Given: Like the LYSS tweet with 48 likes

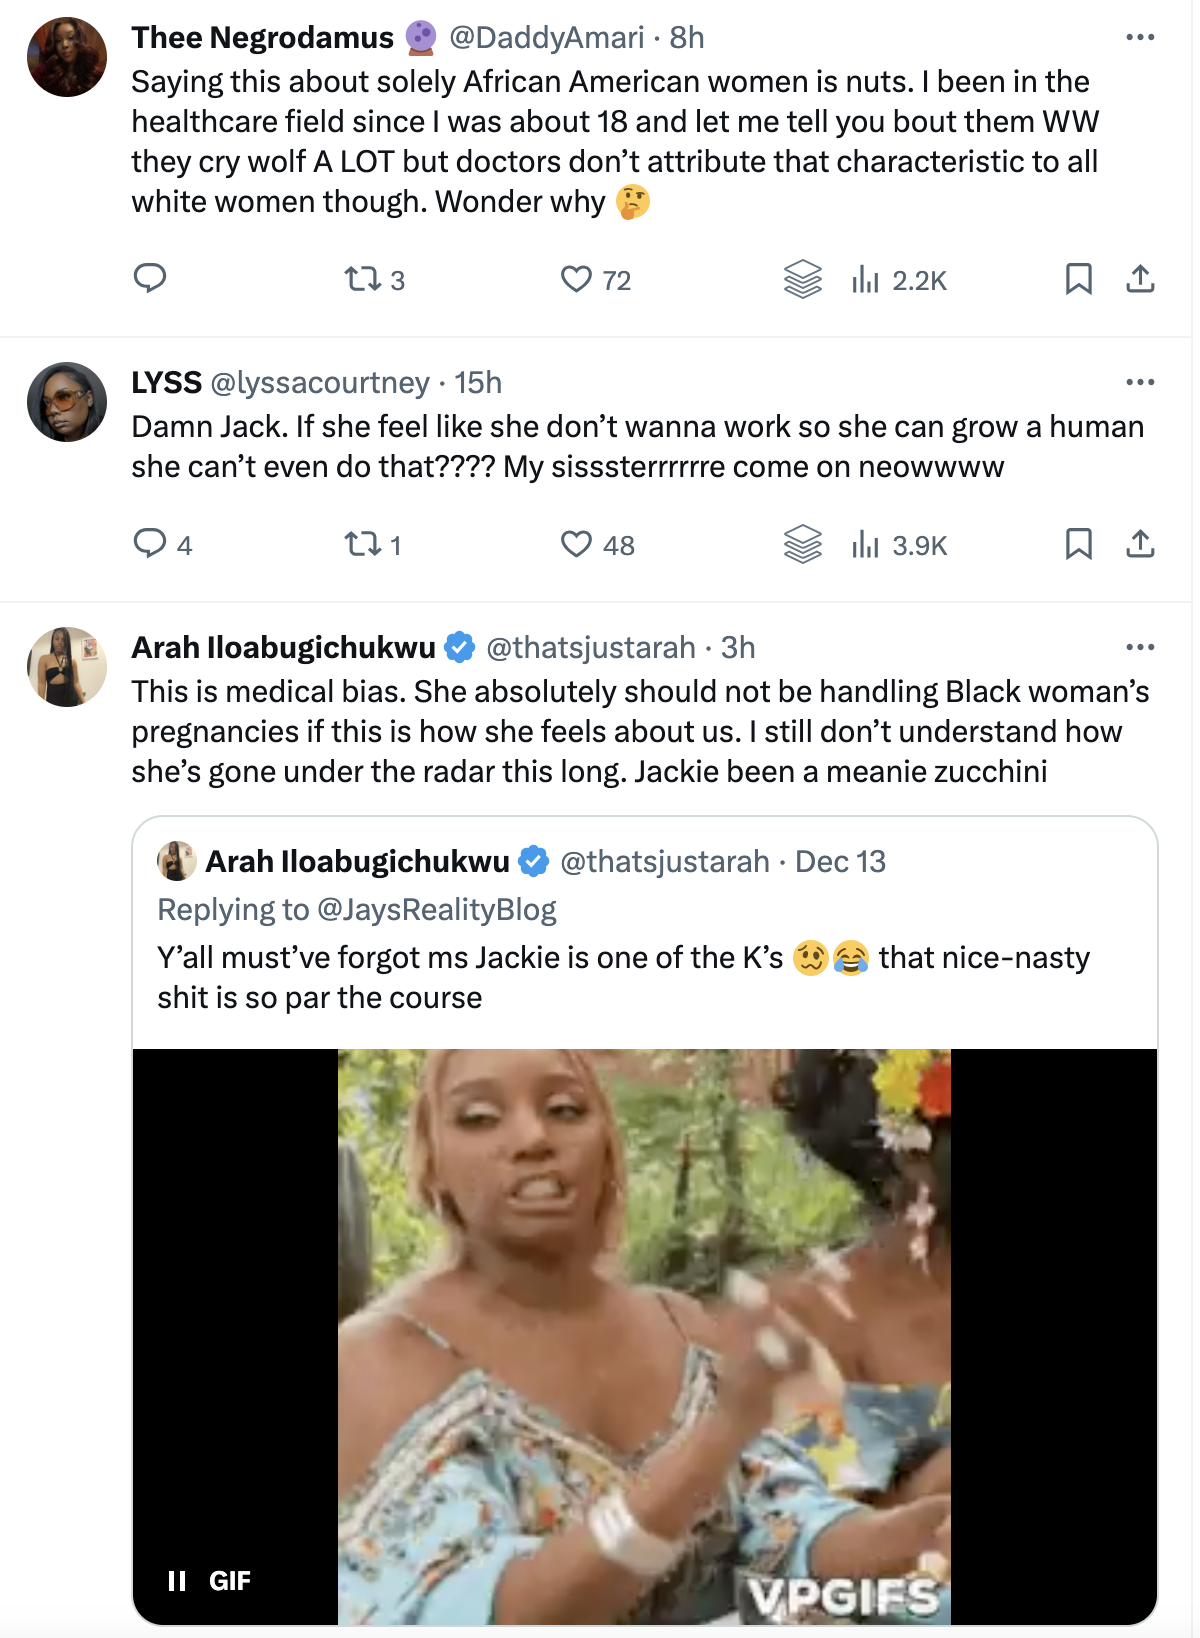Looking at the screenshot, I should pyautogui.click(x=577, y=545).
